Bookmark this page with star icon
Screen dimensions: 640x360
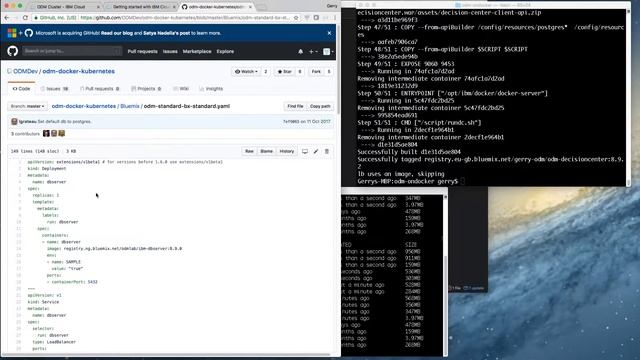pyautogui.click(x=296, y=18)
